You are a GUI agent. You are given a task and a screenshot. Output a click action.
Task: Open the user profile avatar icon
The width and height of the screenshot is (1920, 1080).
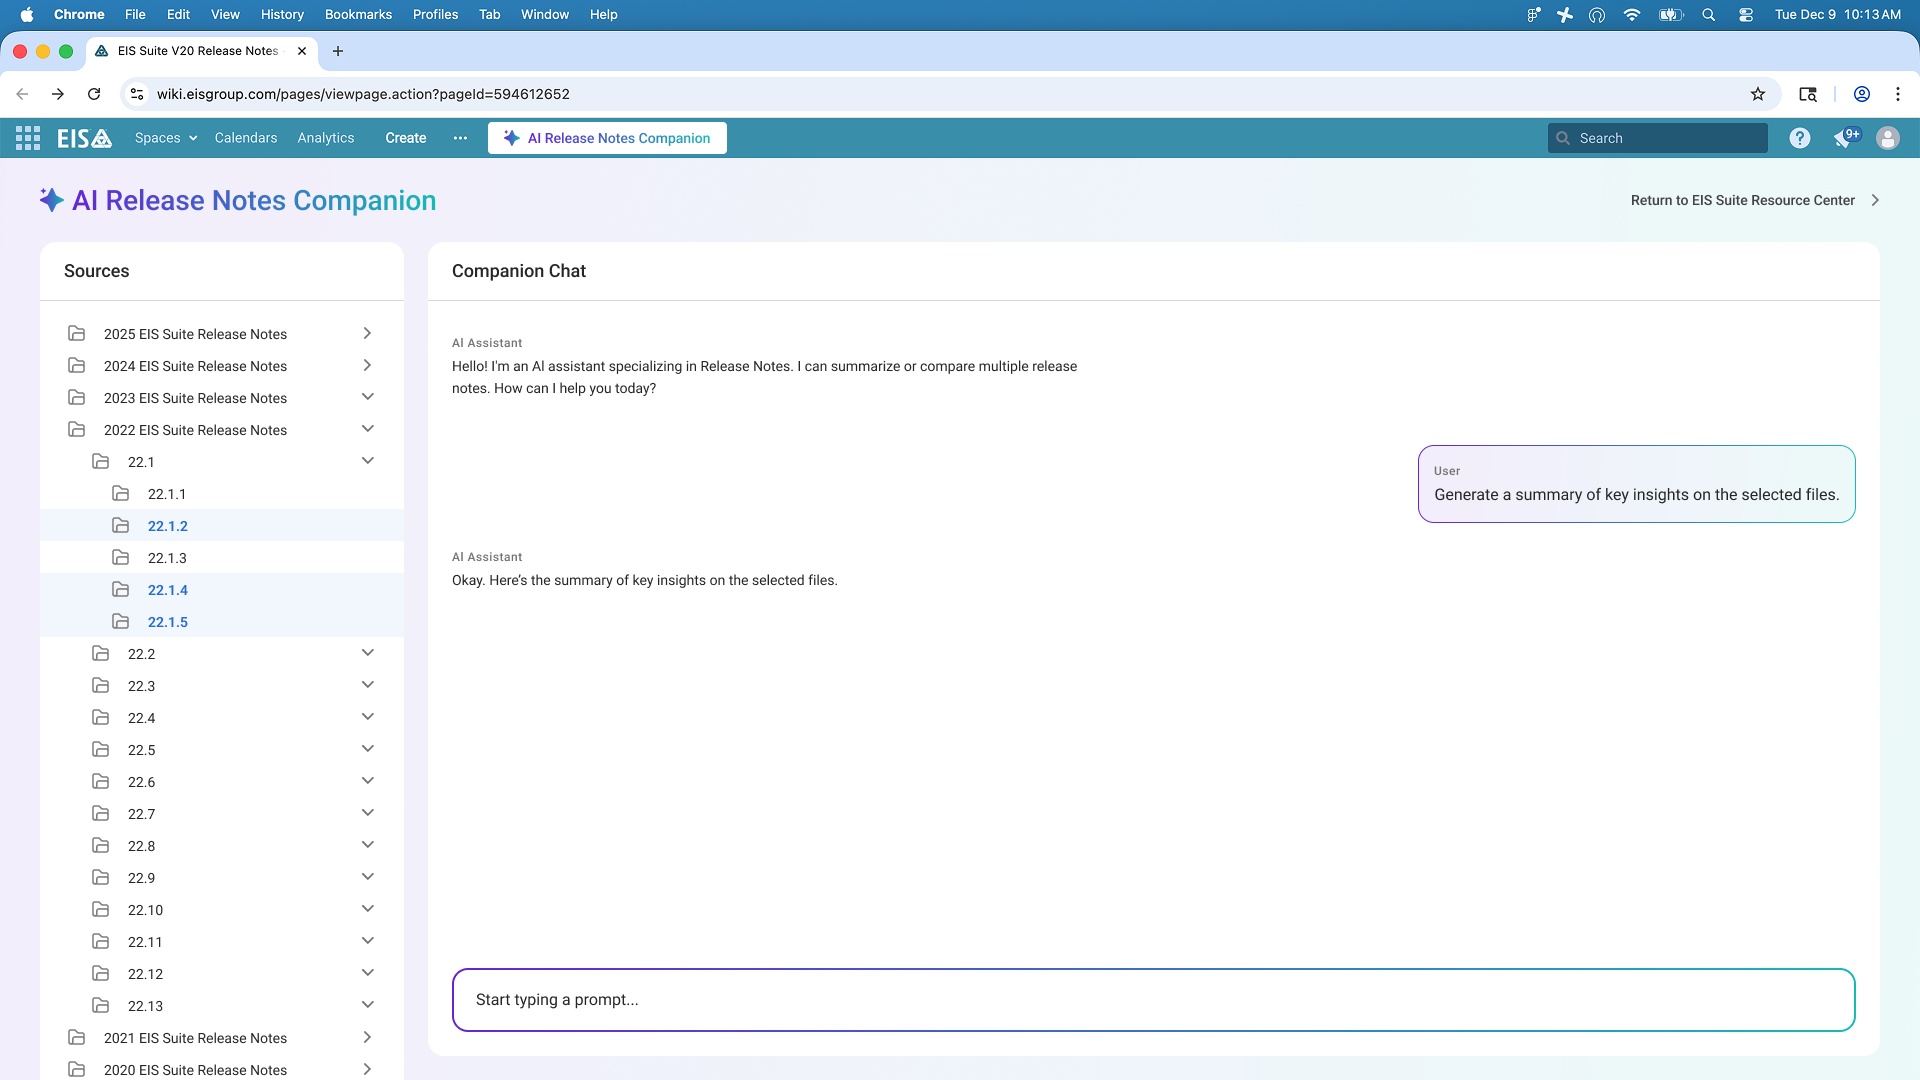click(x=1887, y=138)
